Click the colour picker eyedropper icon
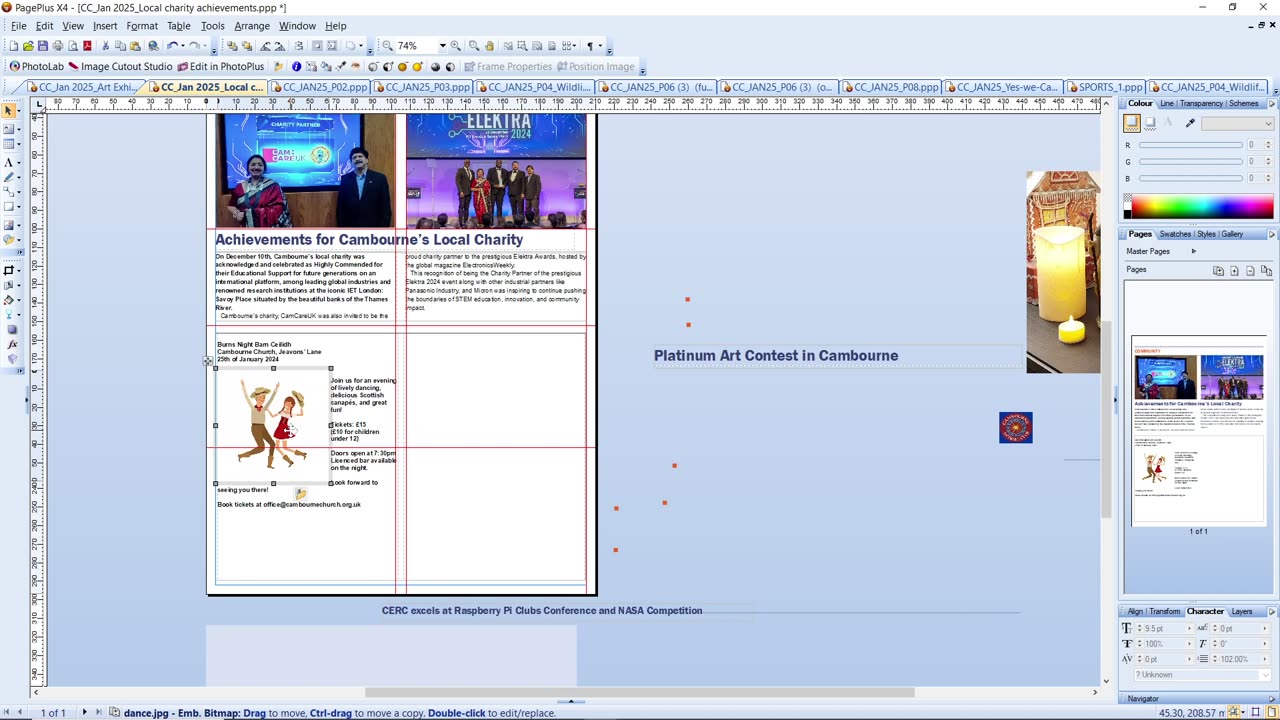Viewport: 1280px width, 720px height. pyautogui.click(x=1190, y=123)
